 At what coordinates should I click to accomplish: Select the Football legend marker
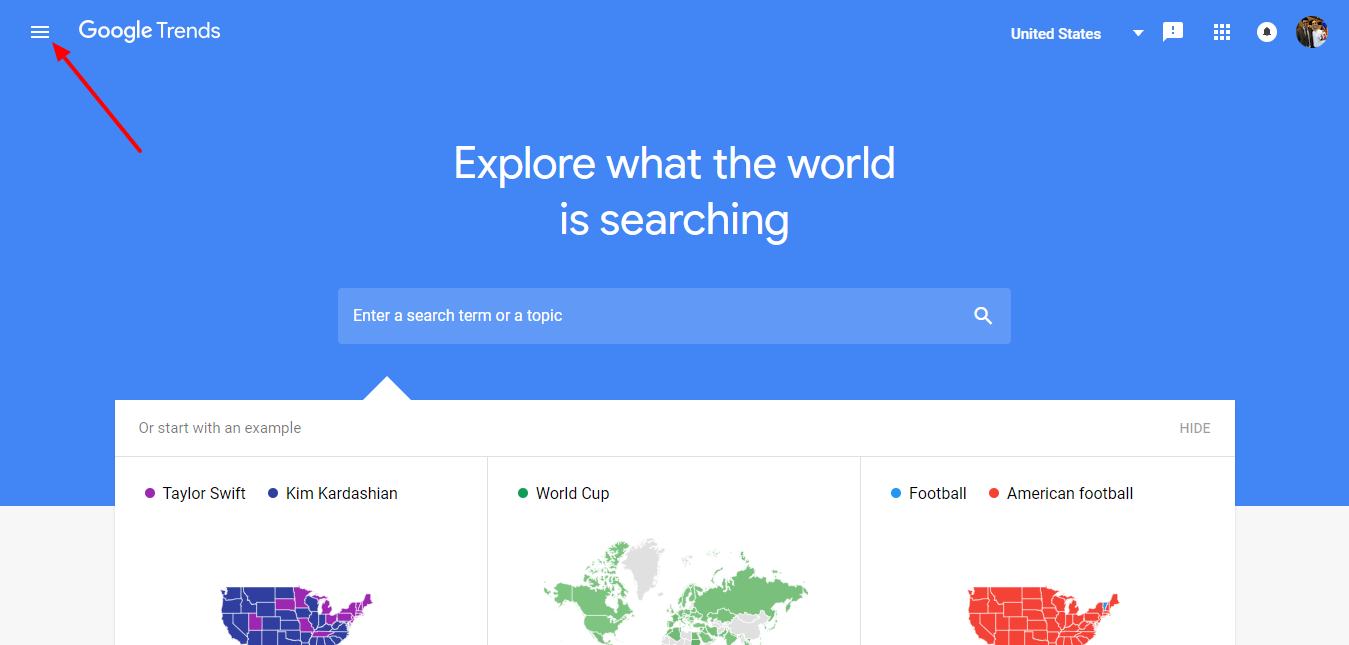pos(895,492)
